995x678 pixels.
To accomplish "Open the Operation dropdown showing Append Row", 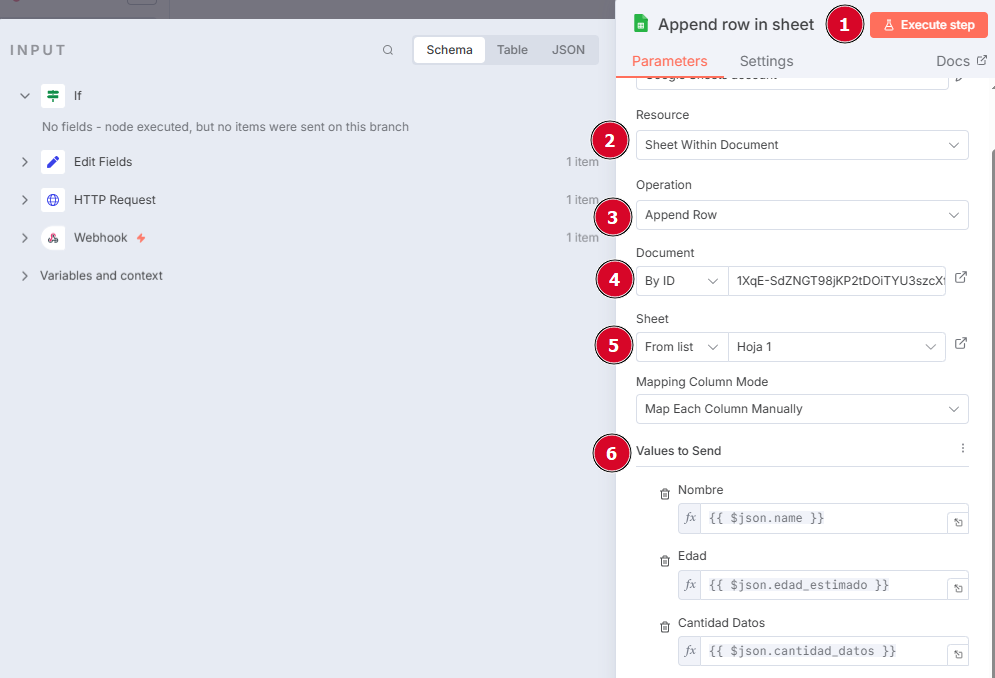I will [802, 215].
